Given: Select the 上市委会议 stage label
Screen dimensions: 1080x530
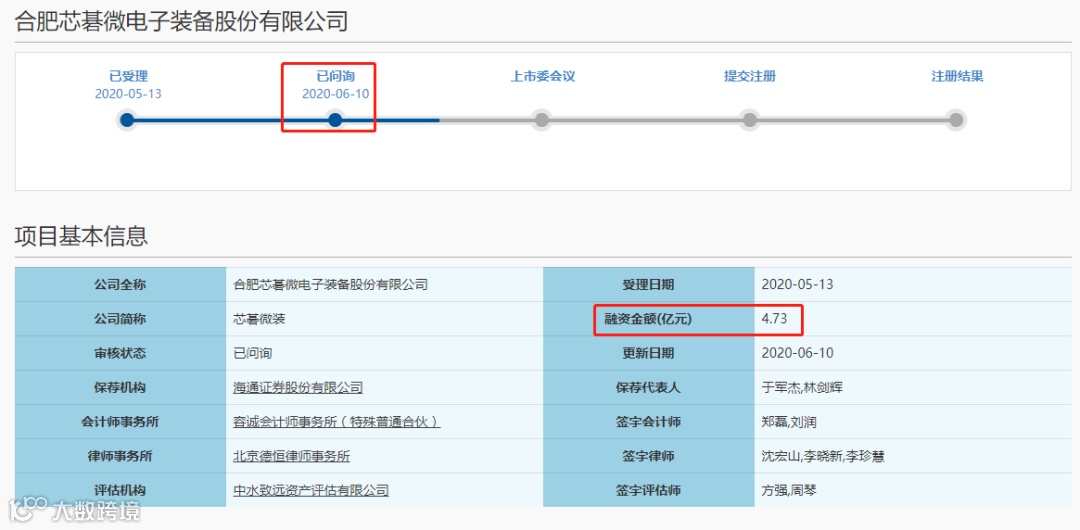Looking at the screenshot, I should tap(542, 76).
